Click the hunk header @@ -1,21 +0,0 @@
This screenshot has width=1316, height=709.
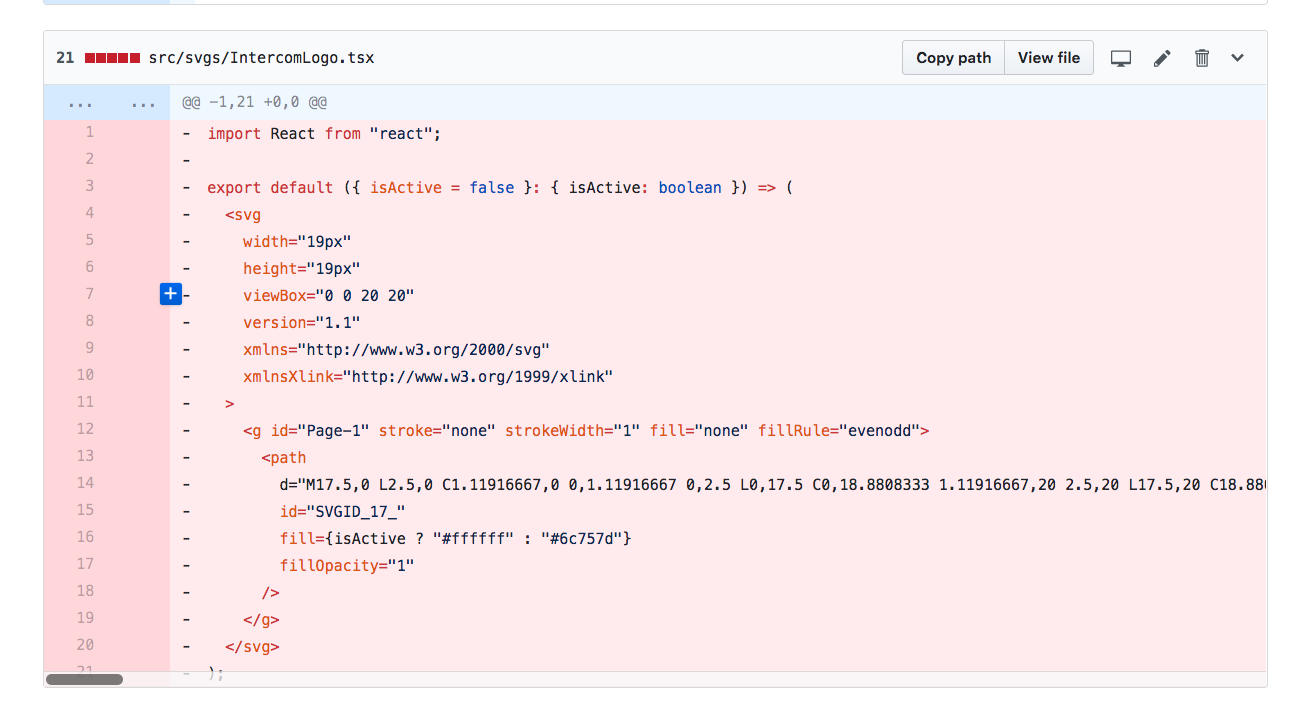tap(255, 103)
